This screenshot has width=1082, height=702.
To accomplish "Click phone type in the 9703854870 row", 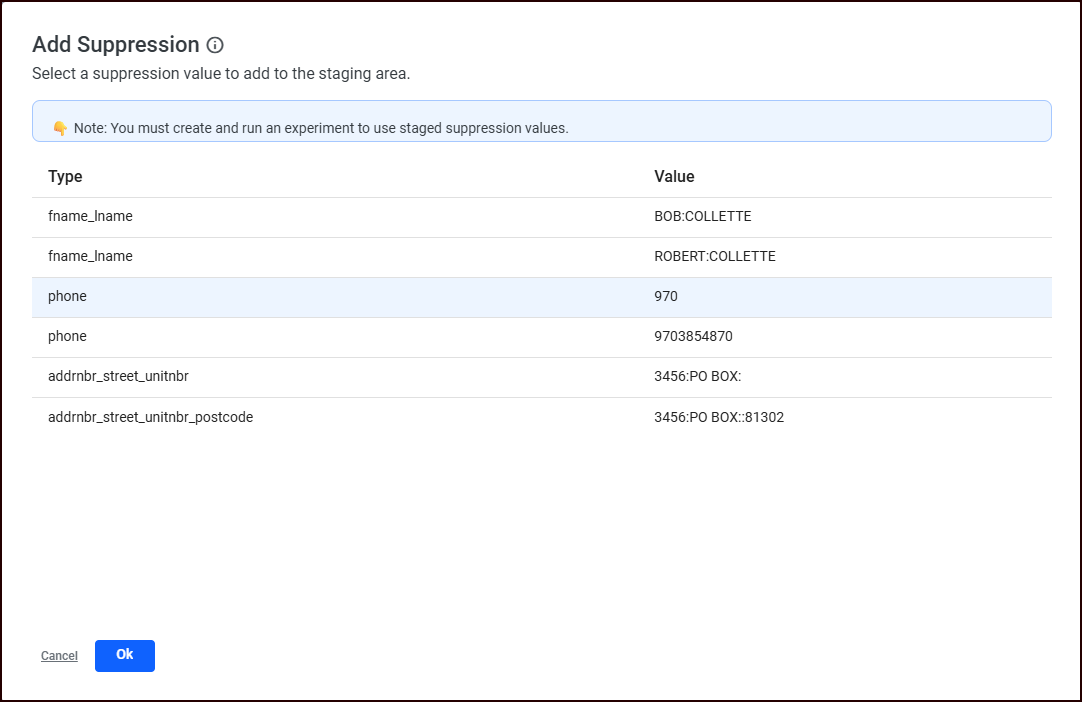I will coord(67,336).
